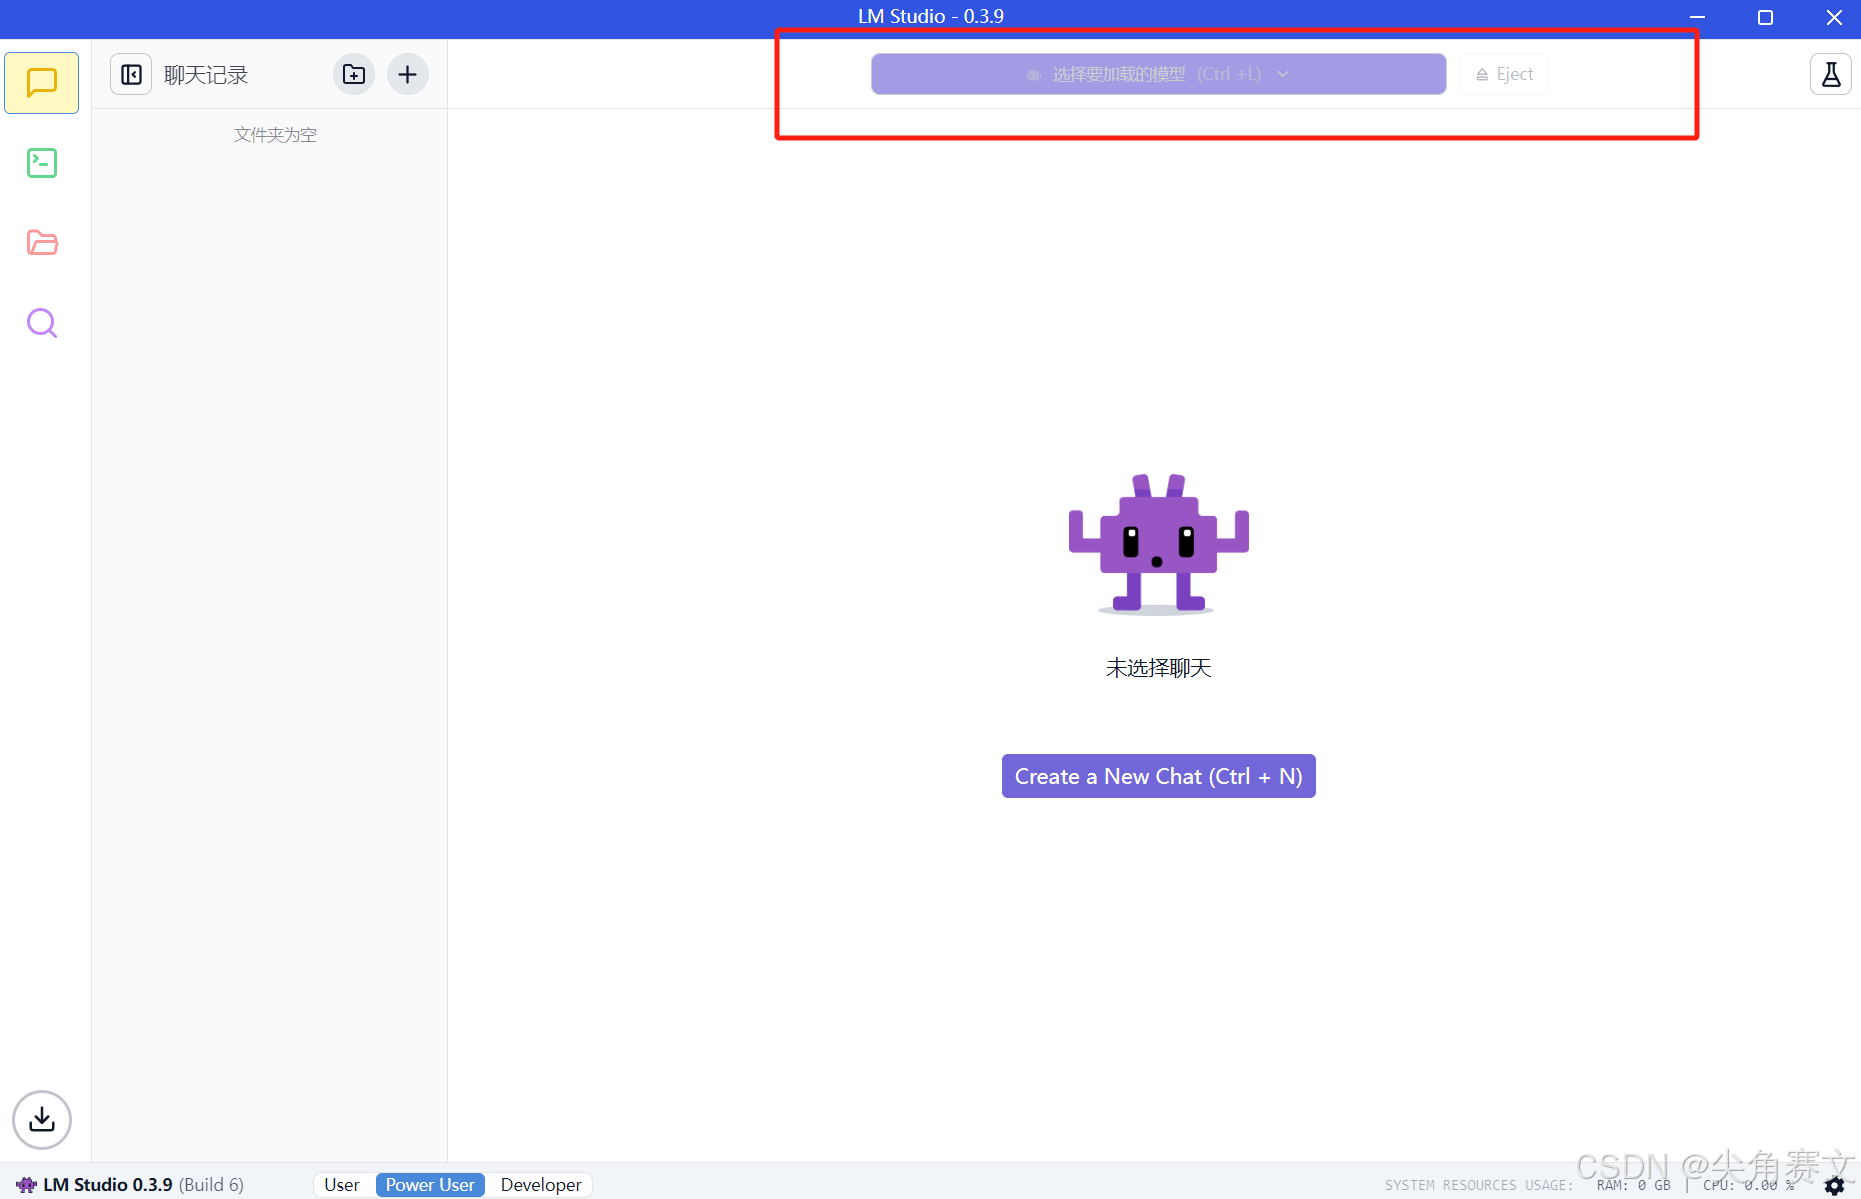This screenshot has height=1199, width=1861.
Task: Switch to Power User mode
Action: click(430, 1185)
